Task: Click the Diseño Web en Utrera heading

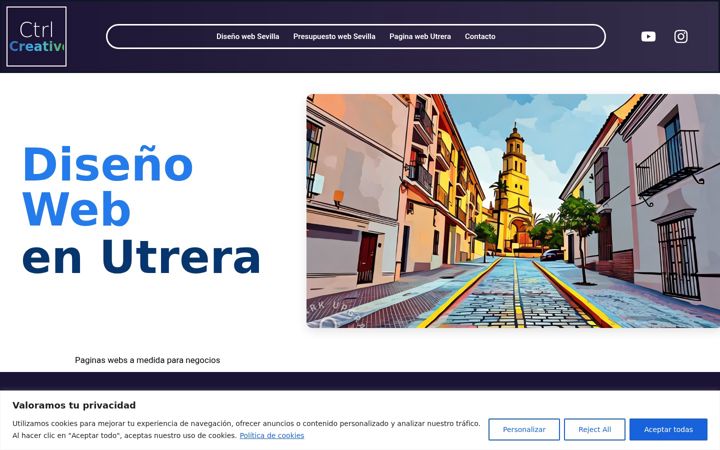Action: coord(141,210)
